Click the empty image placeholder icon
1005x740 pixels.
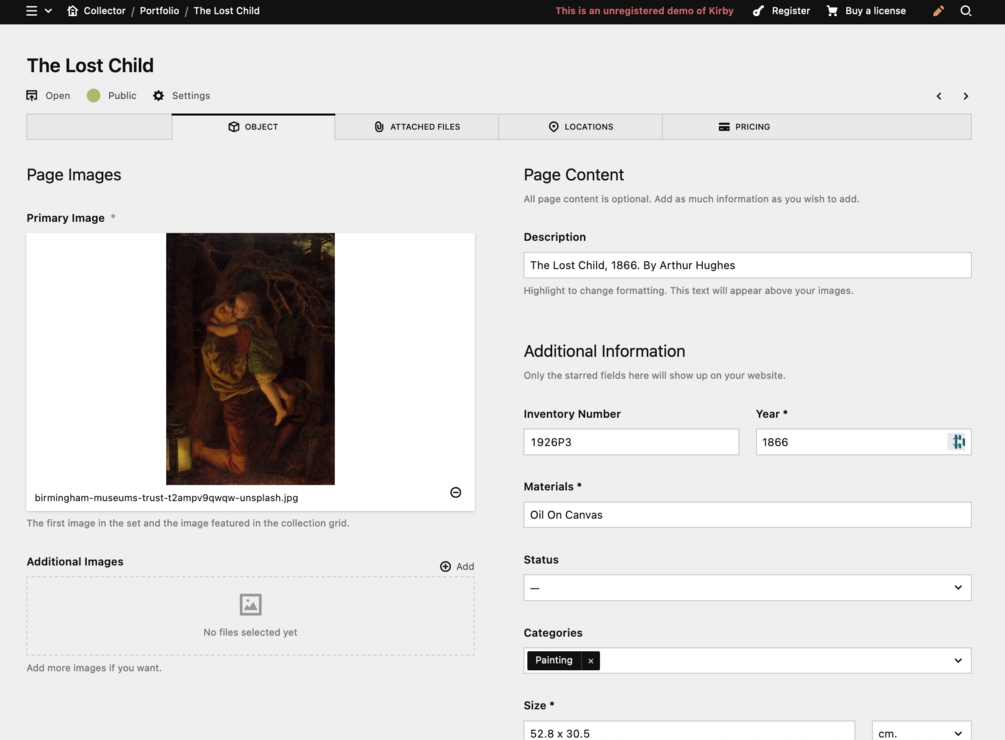(x=250, y=605)
